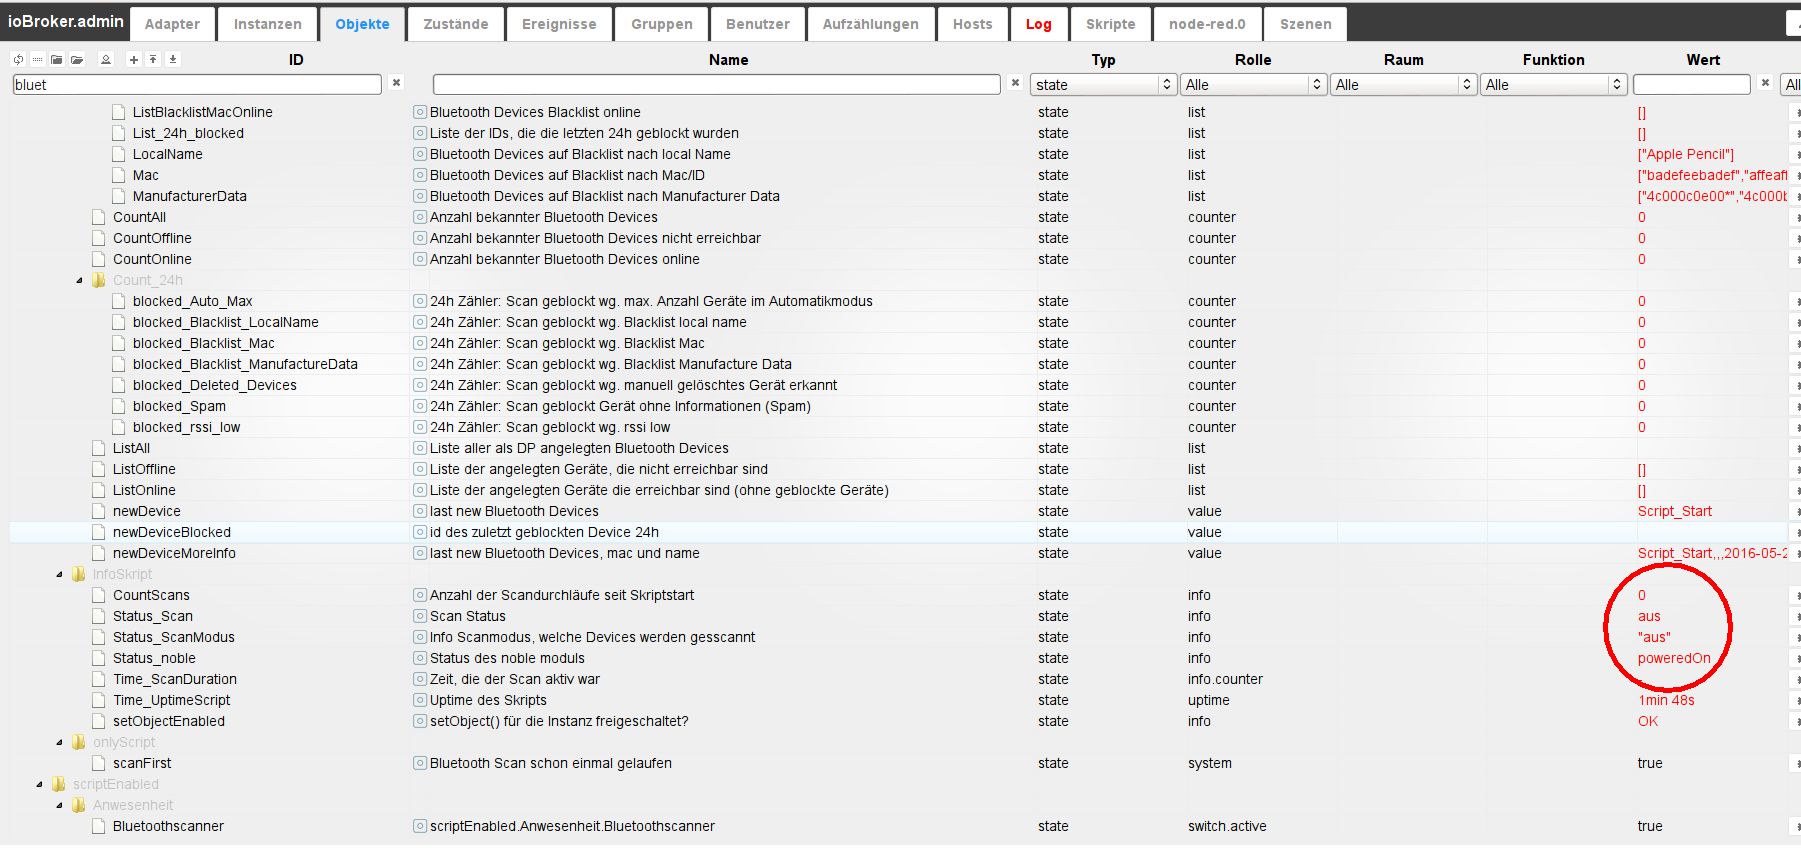The height and width of the screenshot is (851, 1801).
Task: Clear the Name filter with x icon
Action: tap(1015, 84)
